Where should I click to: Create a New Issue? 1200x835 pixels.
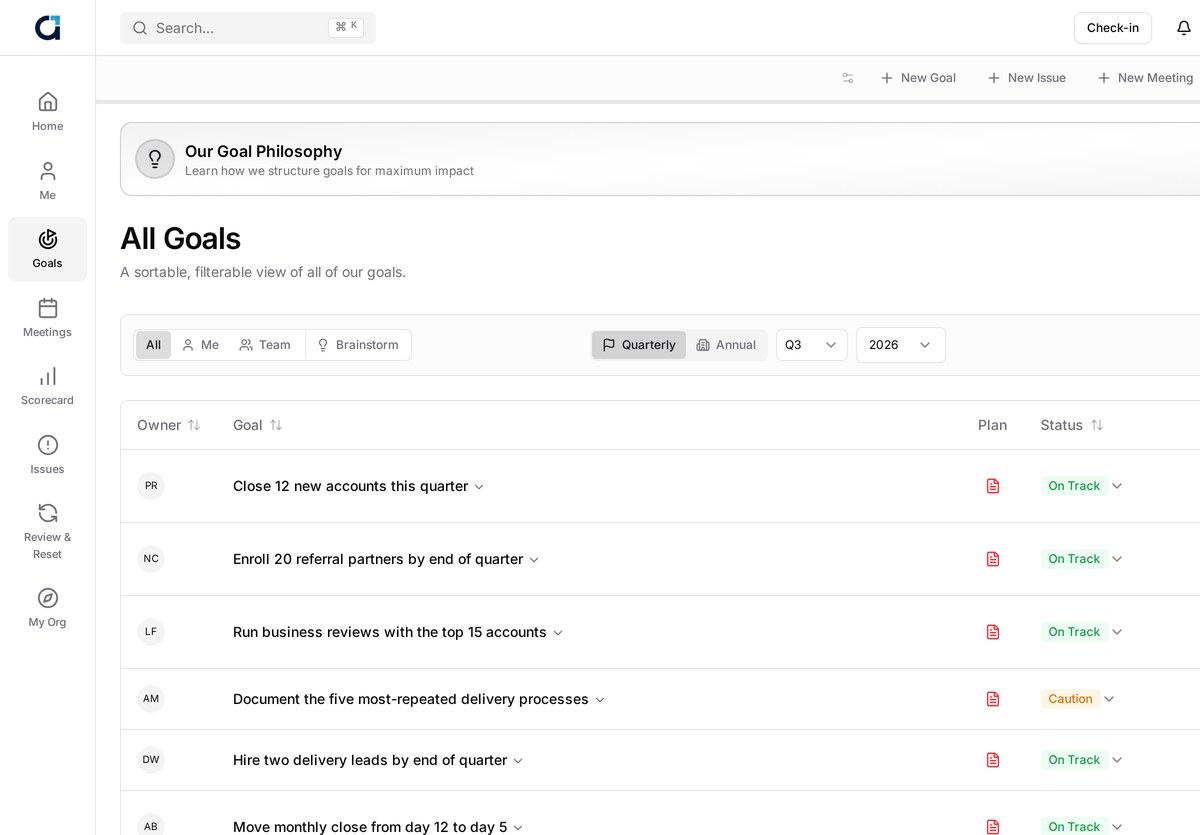tap(1027, 78)
